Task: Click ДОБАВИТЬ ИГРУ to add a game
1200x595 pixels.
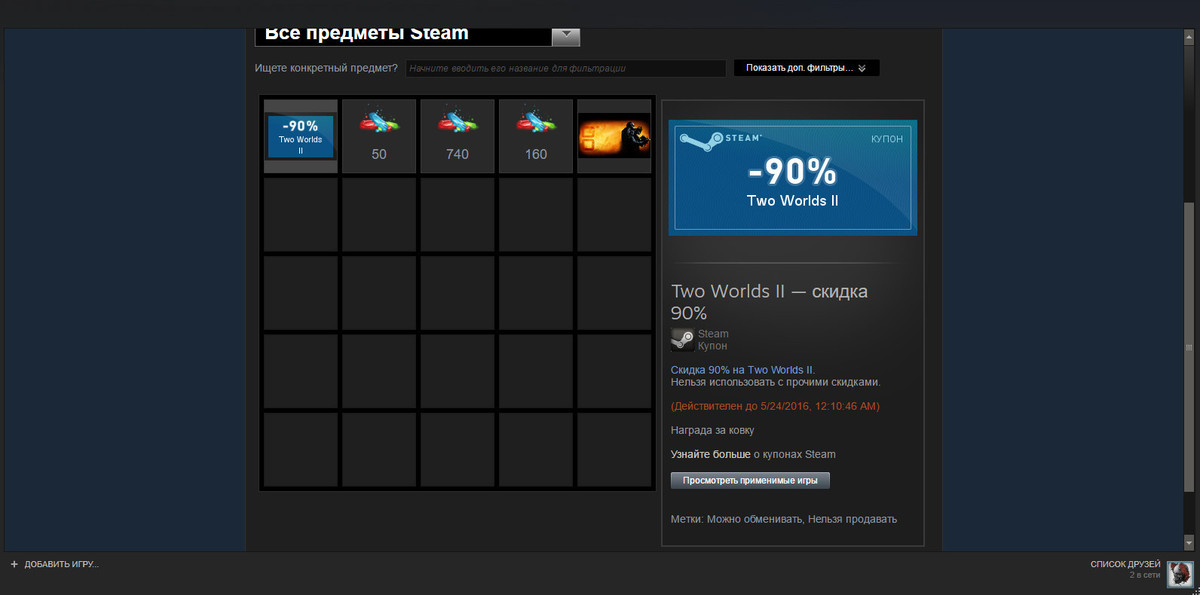Action: (x=61, y=565)
